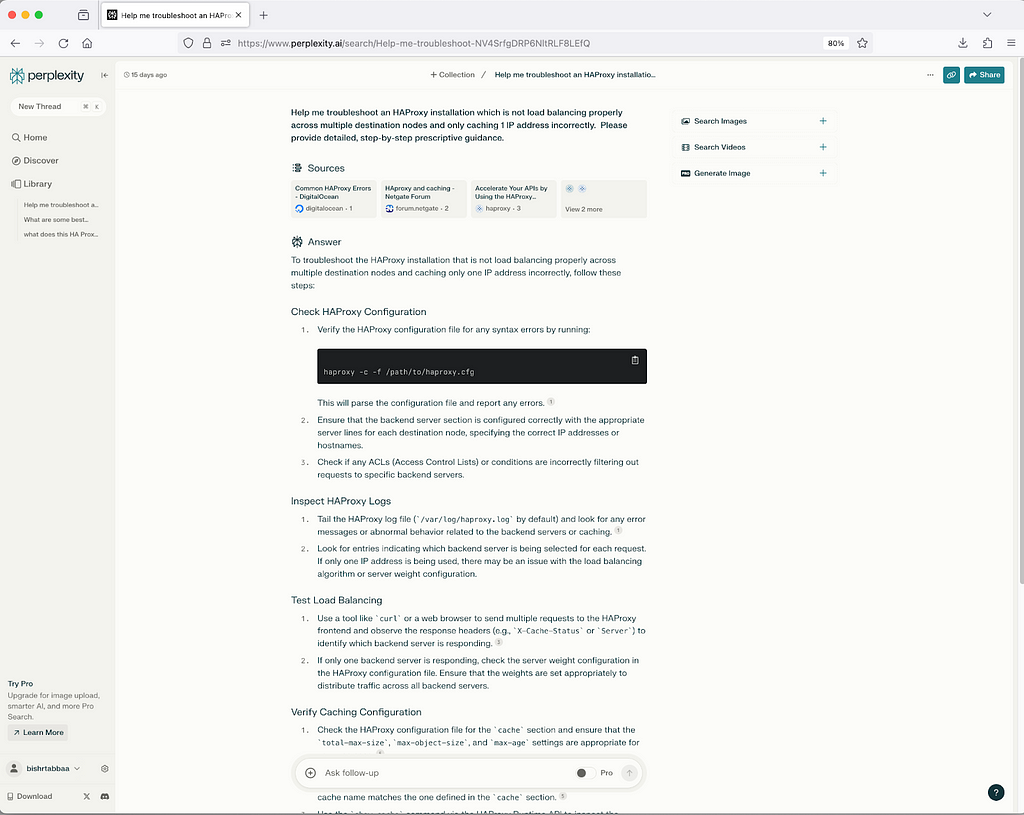
Task: Collapse the sidebar with the arrow icon
Action: (104, 75)
